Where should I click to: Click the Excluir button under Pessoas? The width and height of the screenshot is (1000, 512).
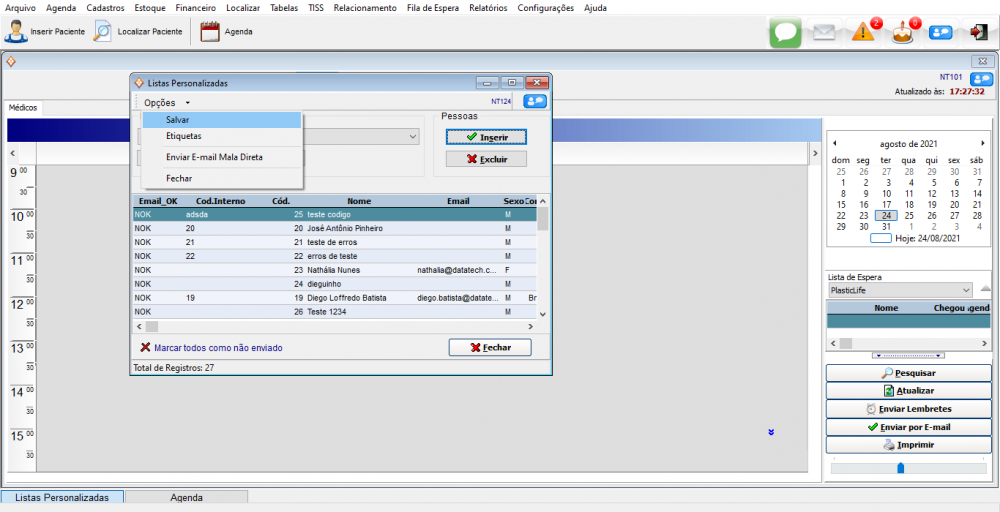pyautogui.click(x=486, y=159)
